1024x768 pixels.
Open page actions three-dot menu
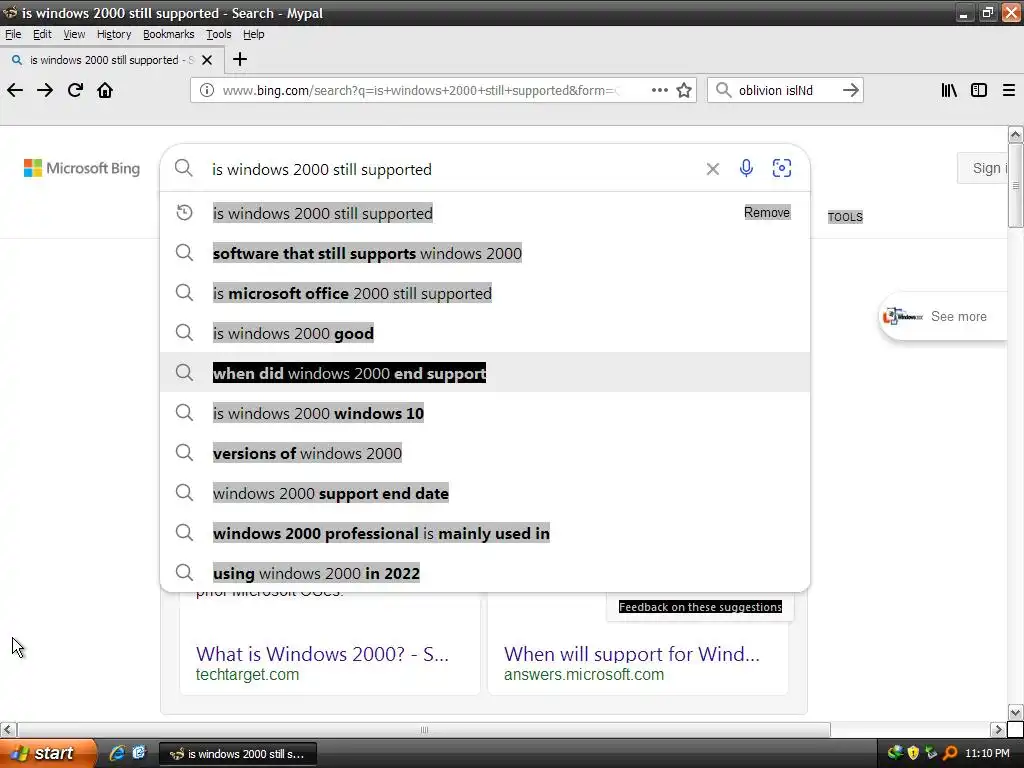coord(660,90)
